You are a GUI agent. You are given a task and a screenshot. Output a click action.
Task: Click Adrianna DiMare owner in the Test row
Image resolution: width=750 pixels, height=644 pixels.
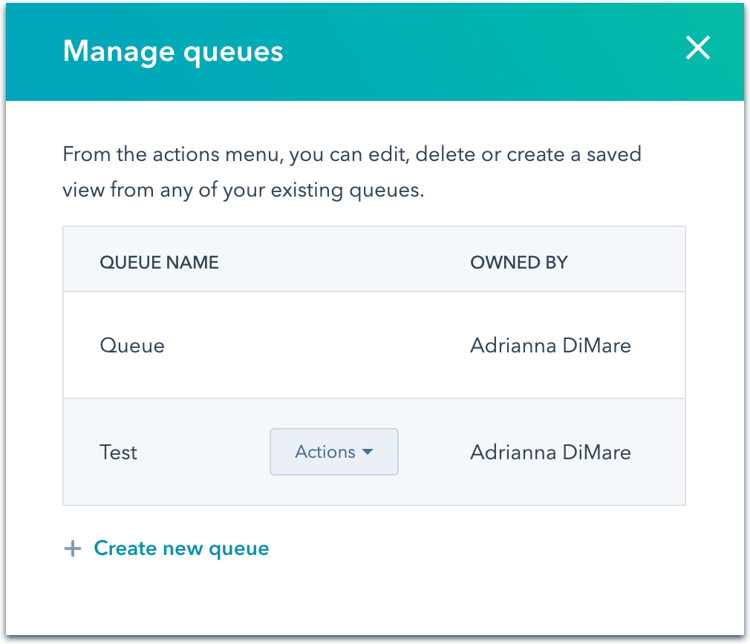(550, 453)
